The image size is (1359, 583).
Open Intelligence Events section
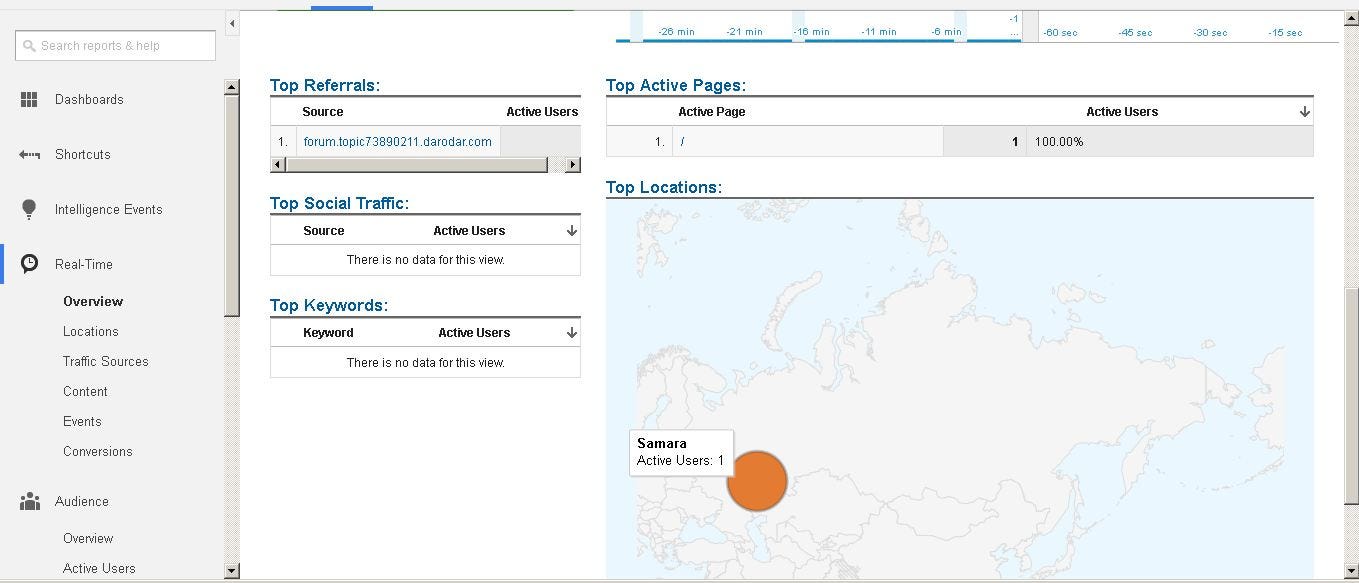coord(108,209)
